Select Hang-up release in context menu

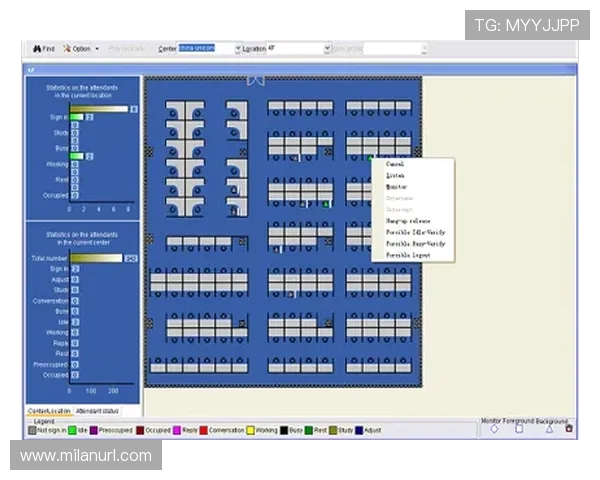coord(406,220)
